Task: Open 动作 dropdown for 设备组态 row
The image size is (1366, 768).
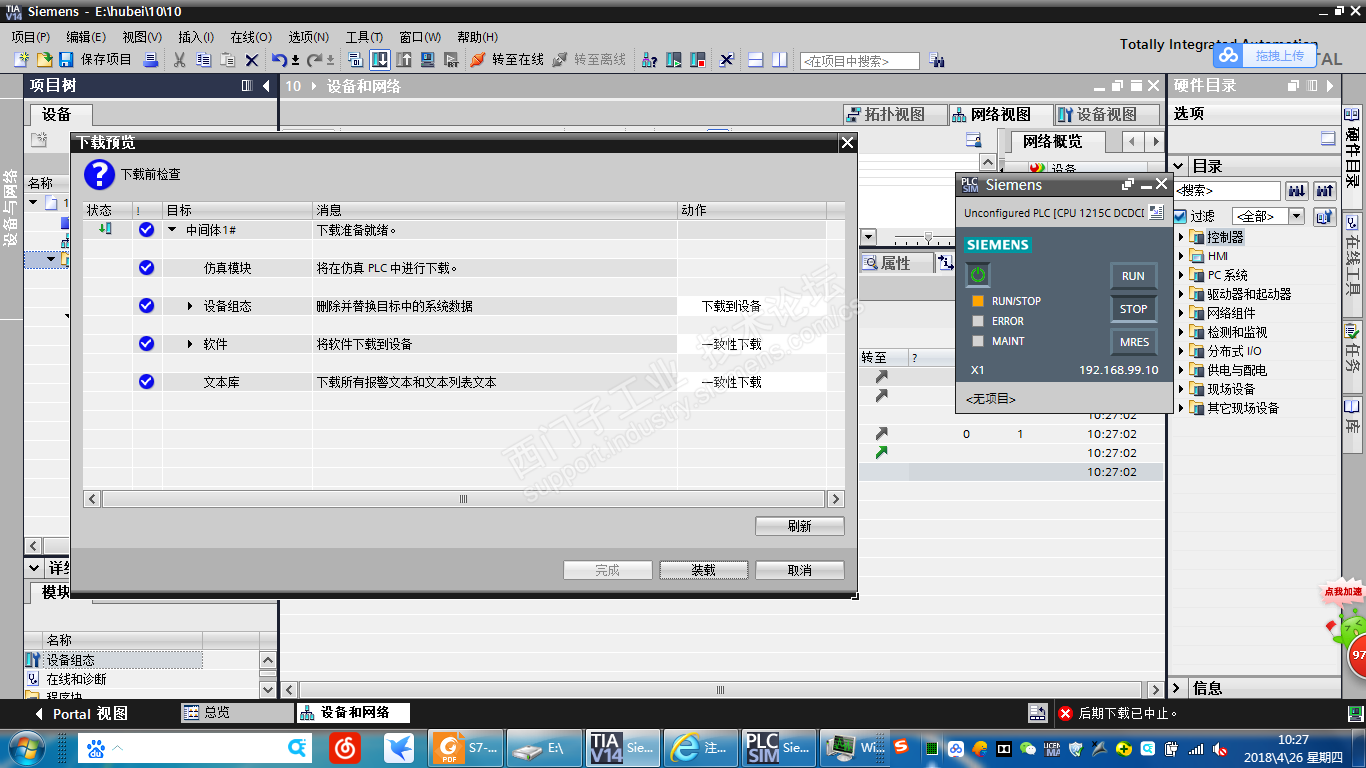Action: tap(752, 306)
